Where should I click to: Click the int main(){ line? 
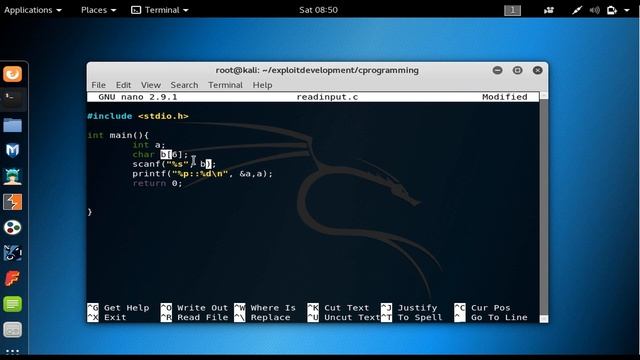point(118,135)
